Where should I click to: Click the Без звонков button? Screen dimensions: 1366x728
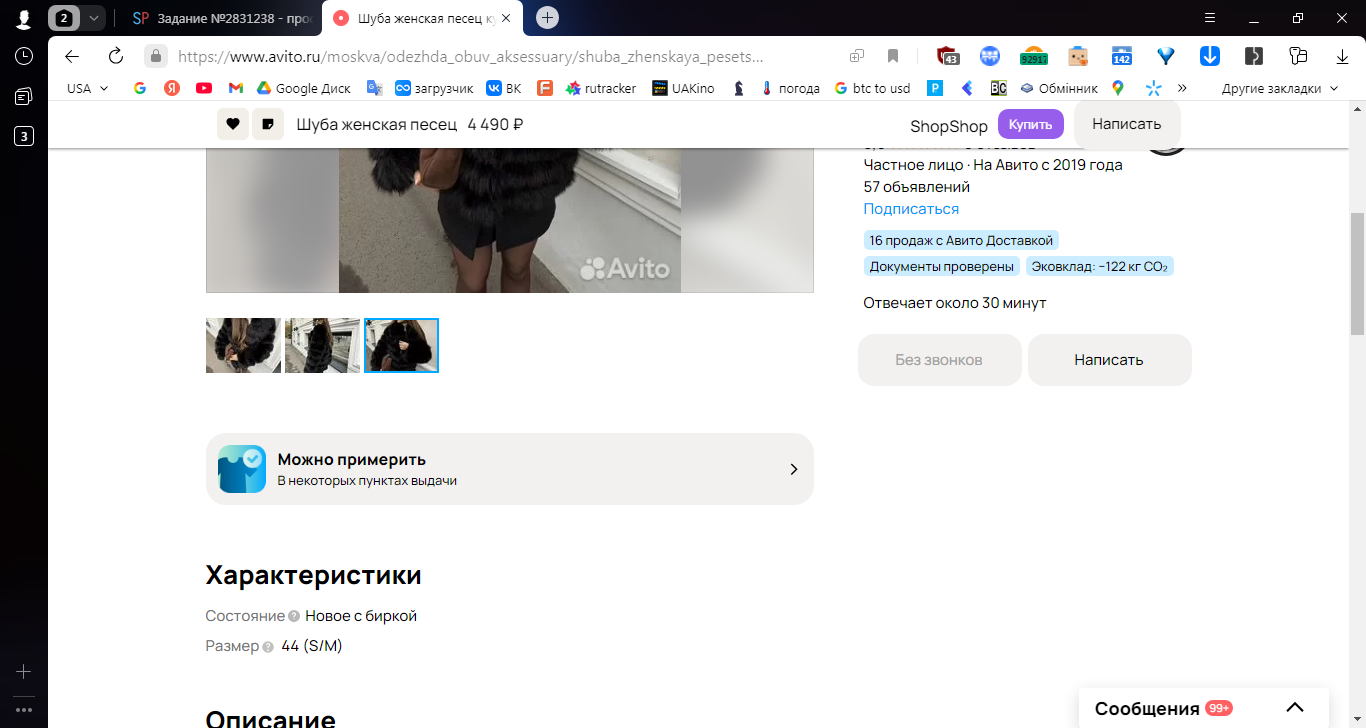click(x=940, y=360)
